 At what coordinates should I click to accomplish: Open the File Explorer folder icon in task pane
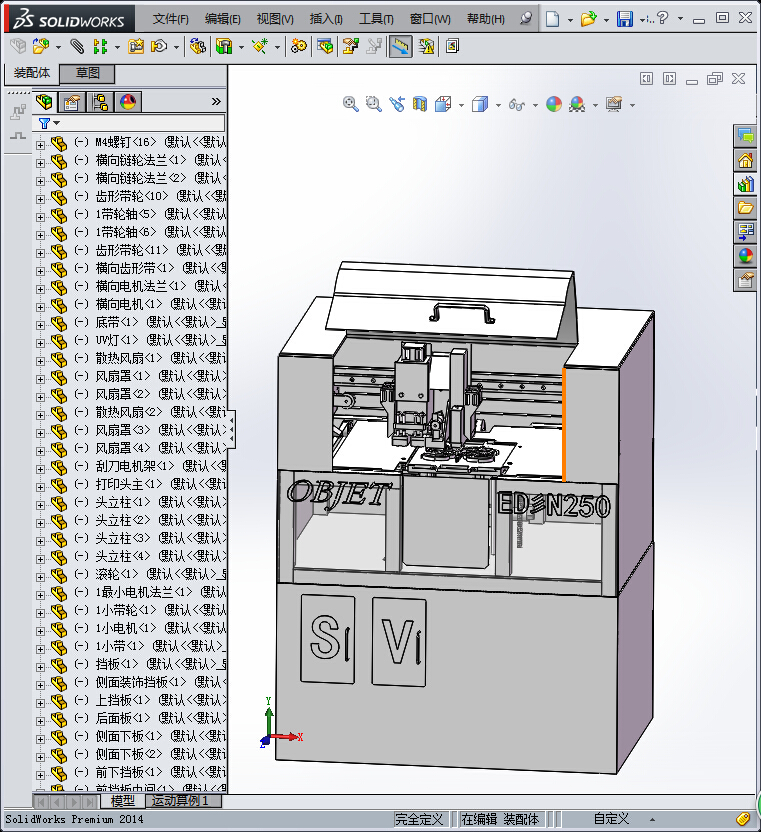[x=745, y=208]
